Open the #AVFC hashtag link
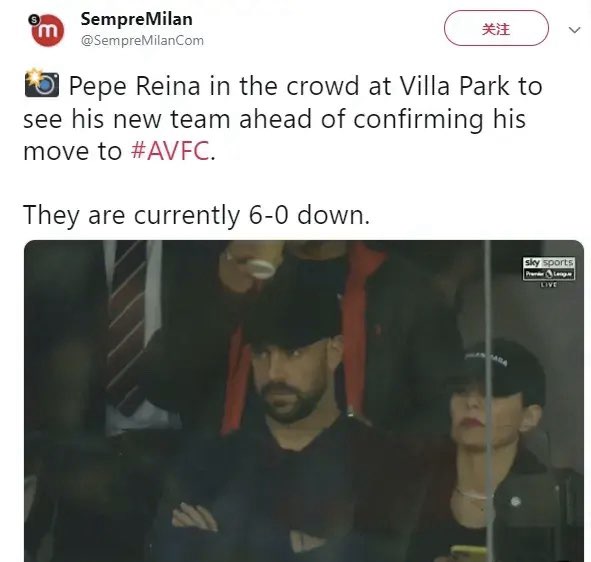The height and width of the screenshot is (562, 591). [170, 151]
